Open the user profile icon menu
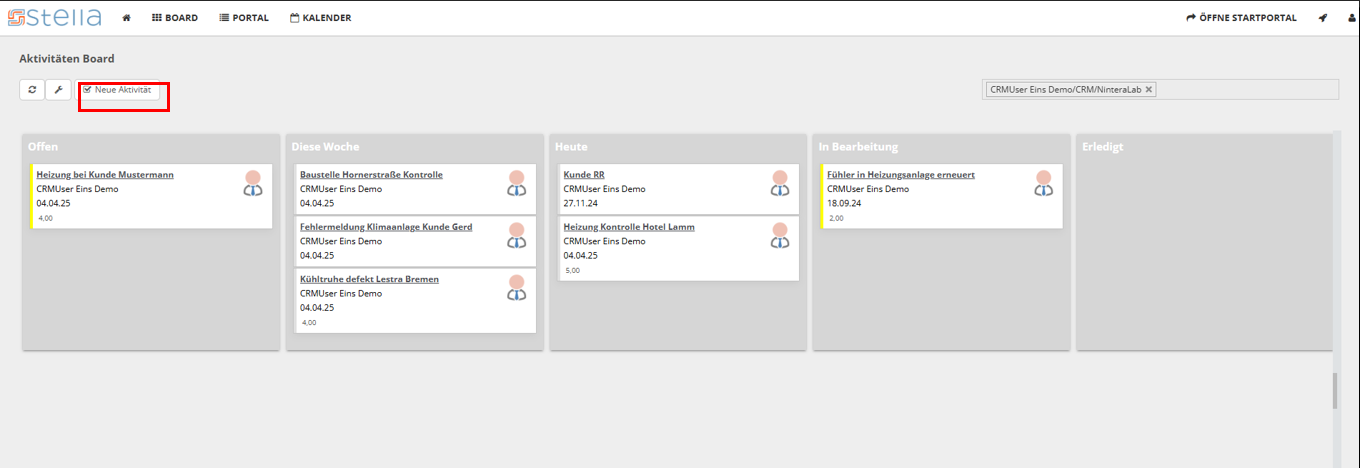The height and width of the screenshot is (468, 1360). click(1352, 18)
